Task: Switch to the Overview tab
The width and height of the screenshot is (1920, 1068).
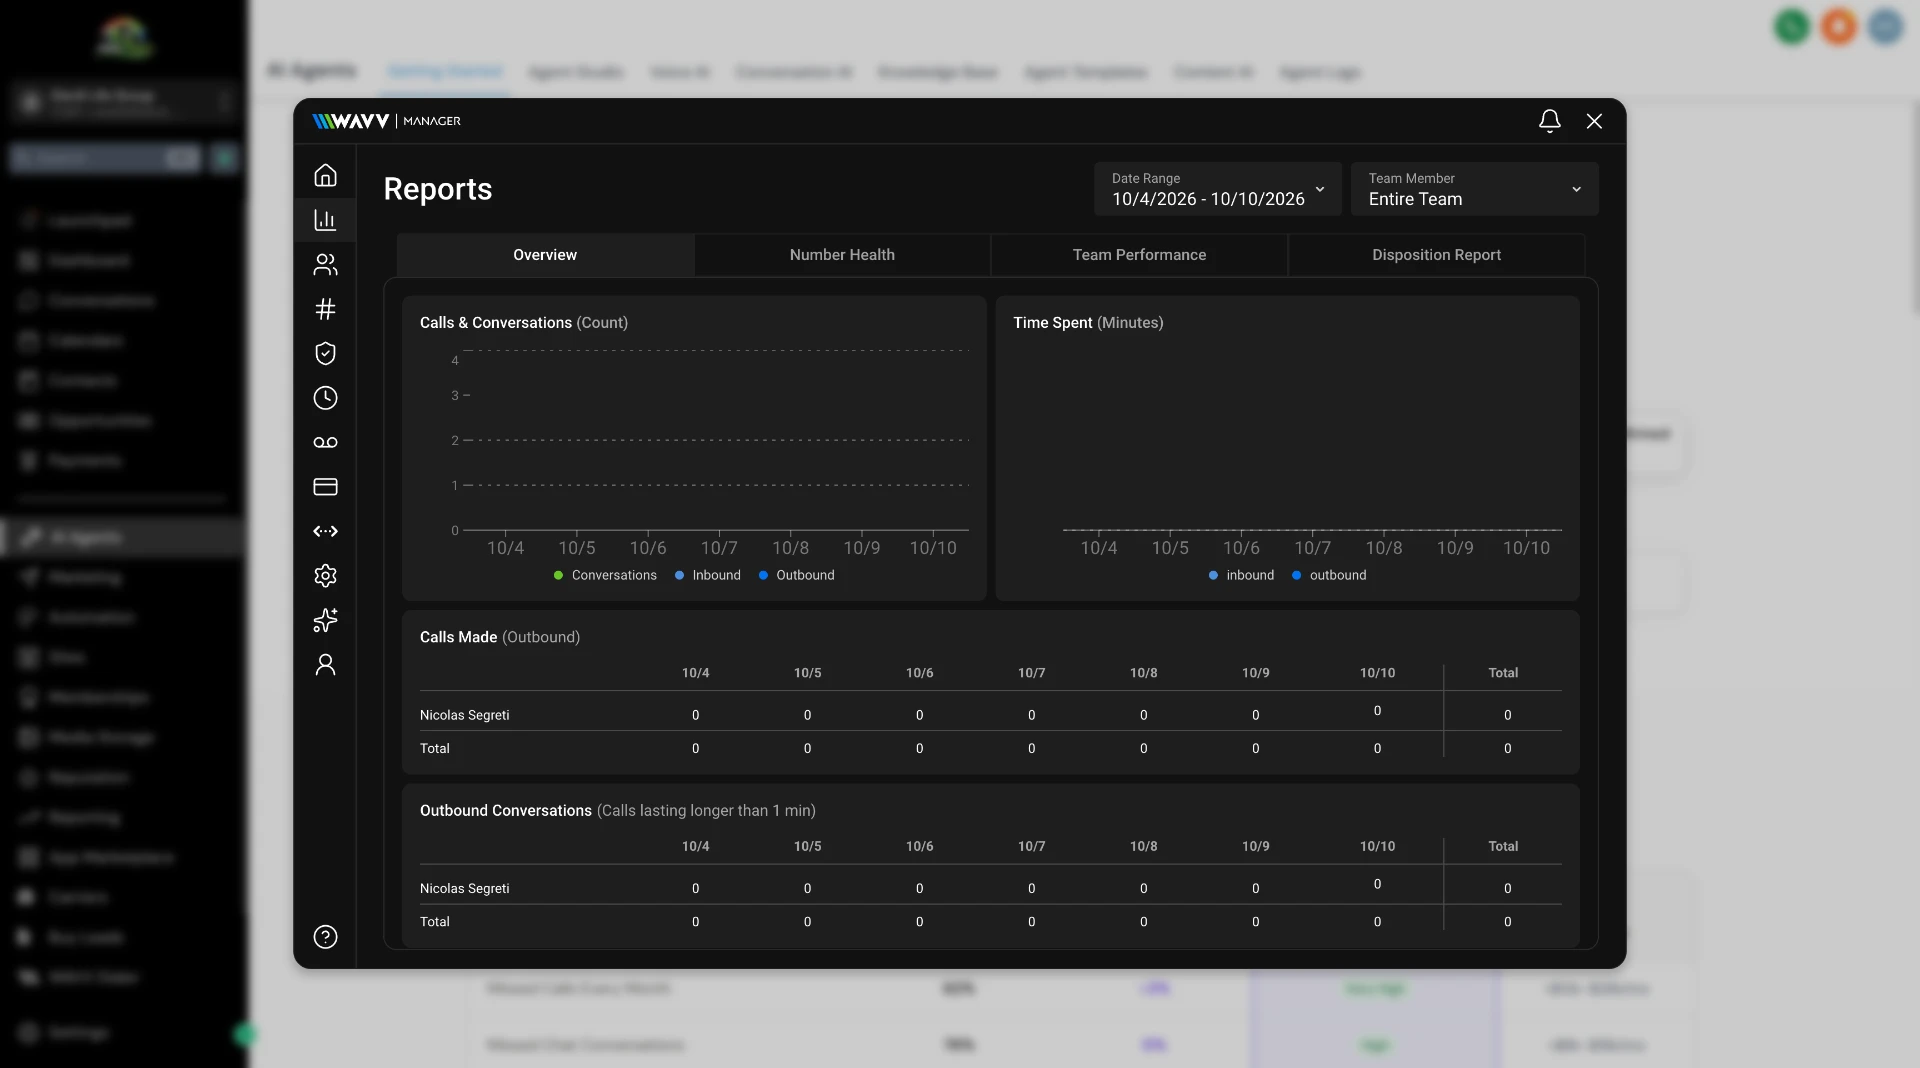Action: 545,255
